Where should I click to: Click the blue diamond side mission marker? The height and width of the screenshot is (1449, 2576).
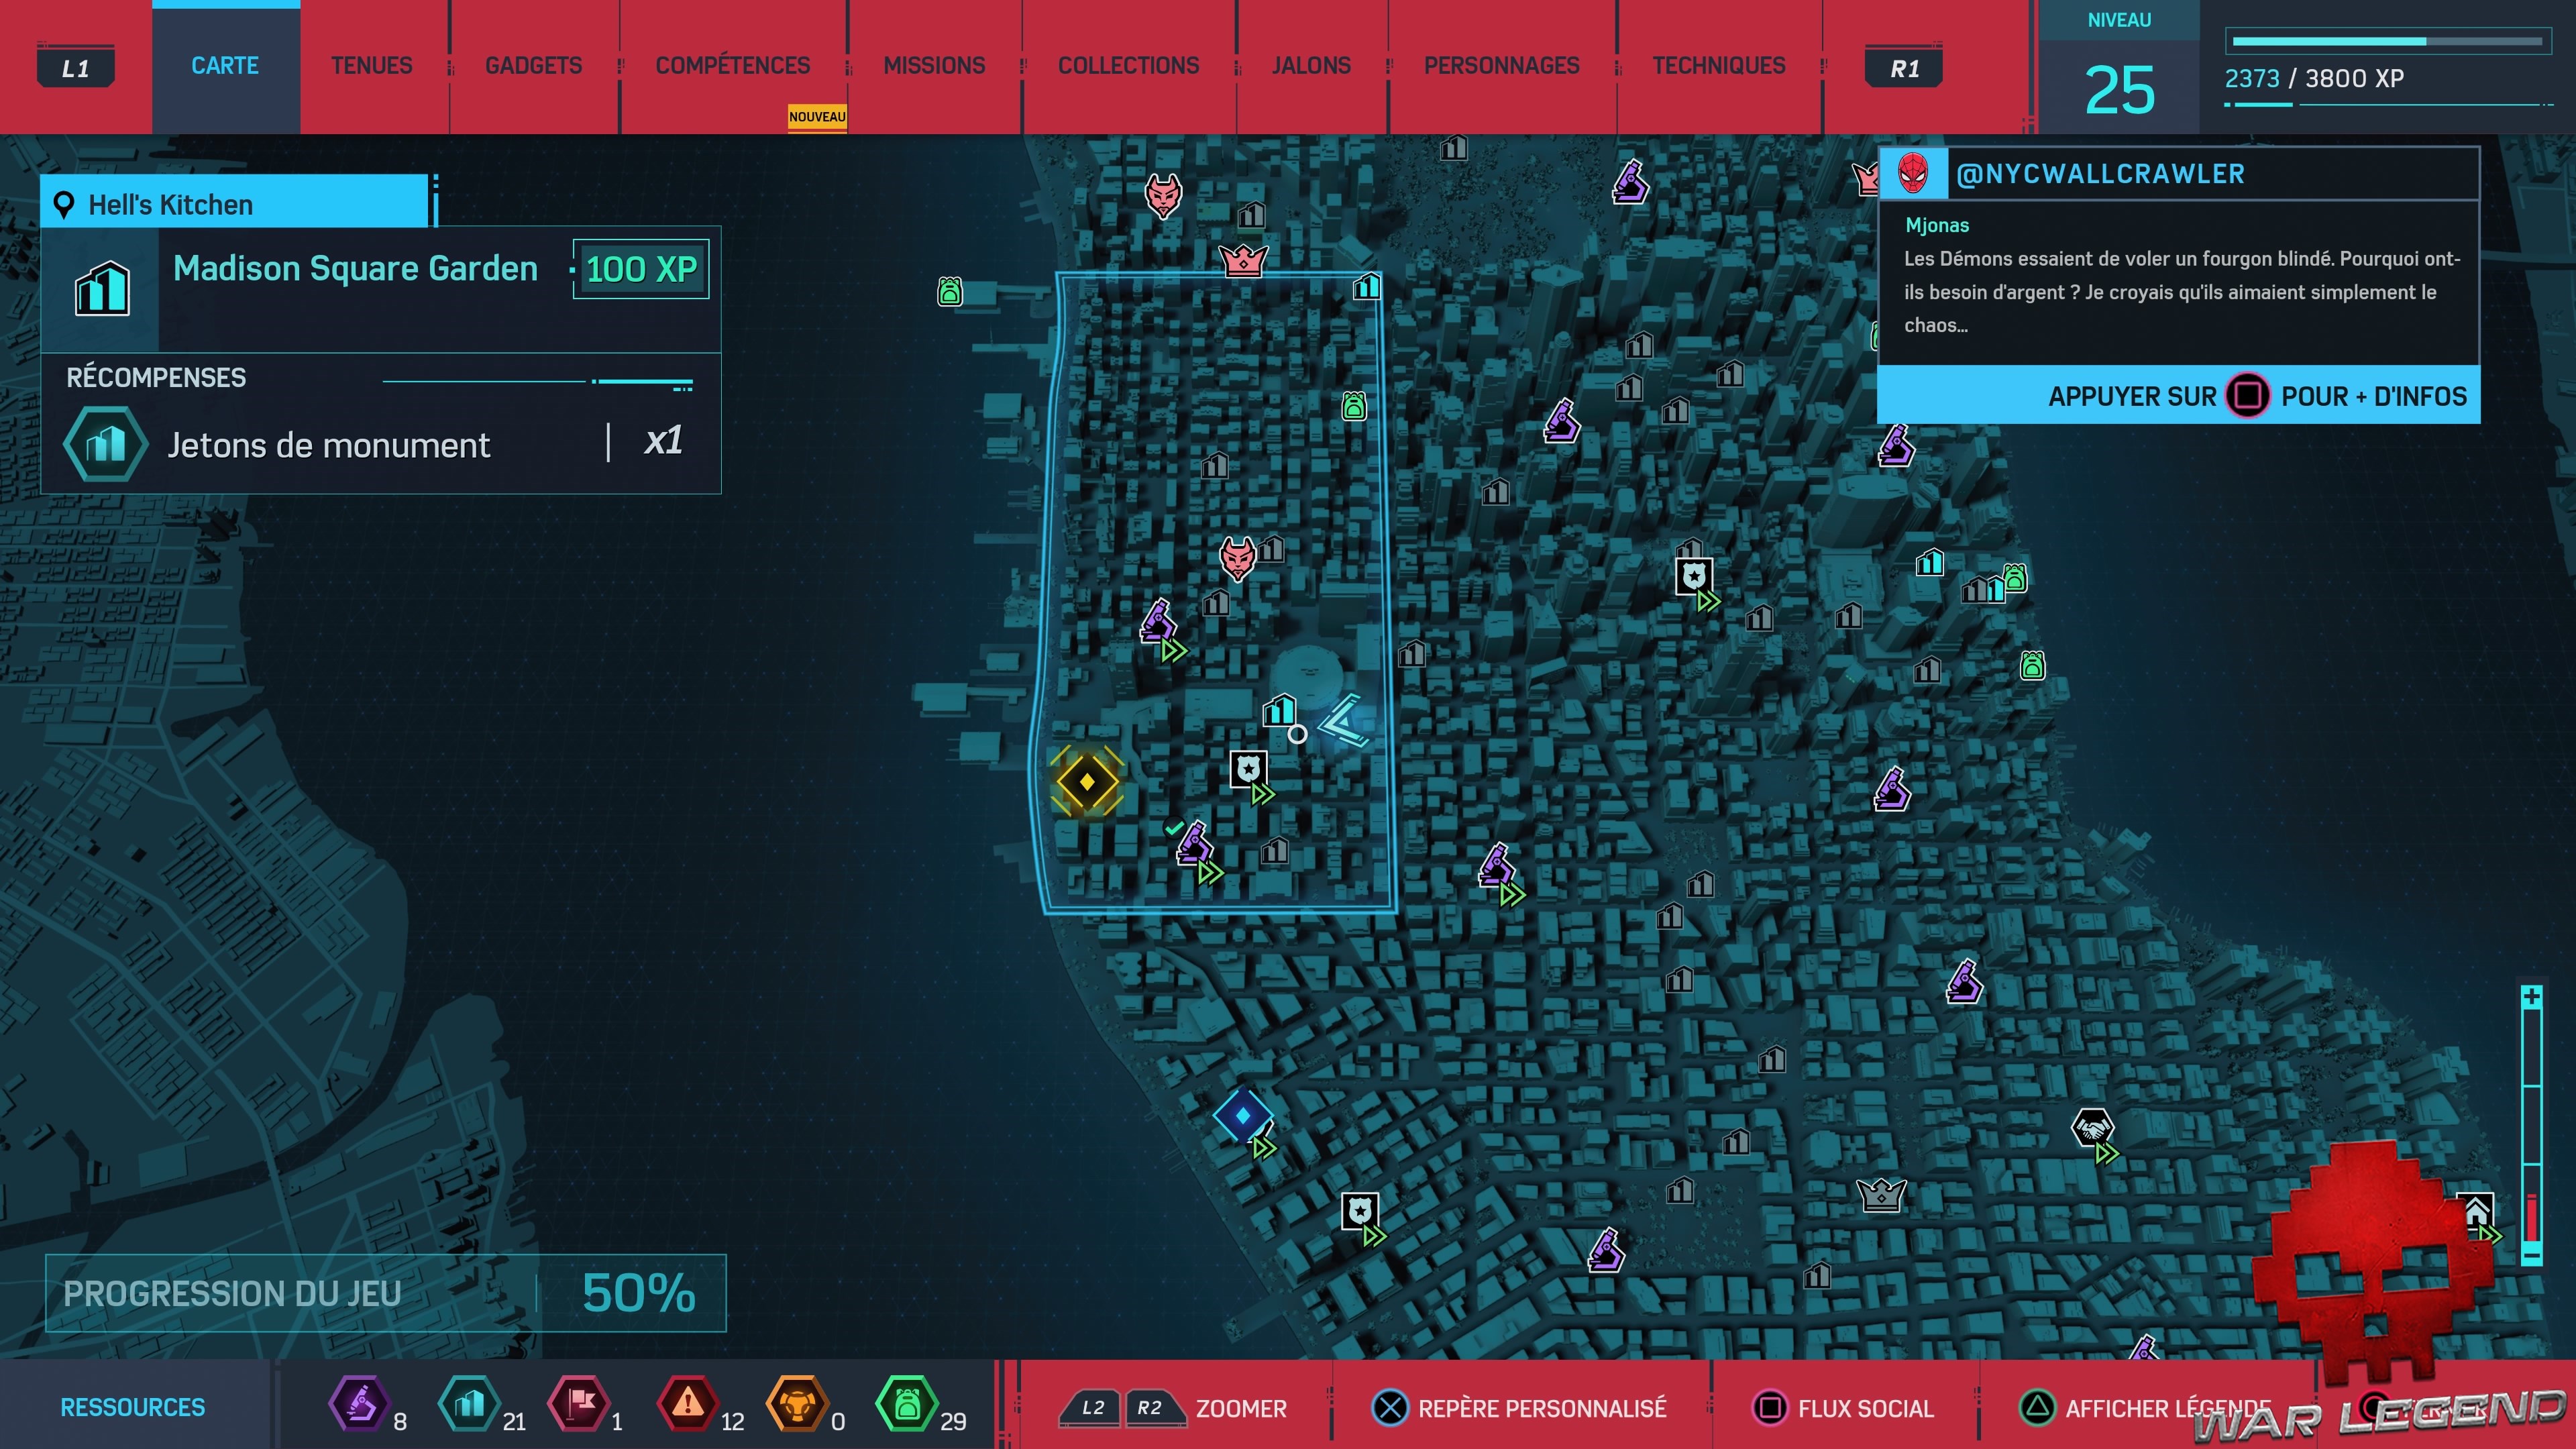click(1242, 1114)
